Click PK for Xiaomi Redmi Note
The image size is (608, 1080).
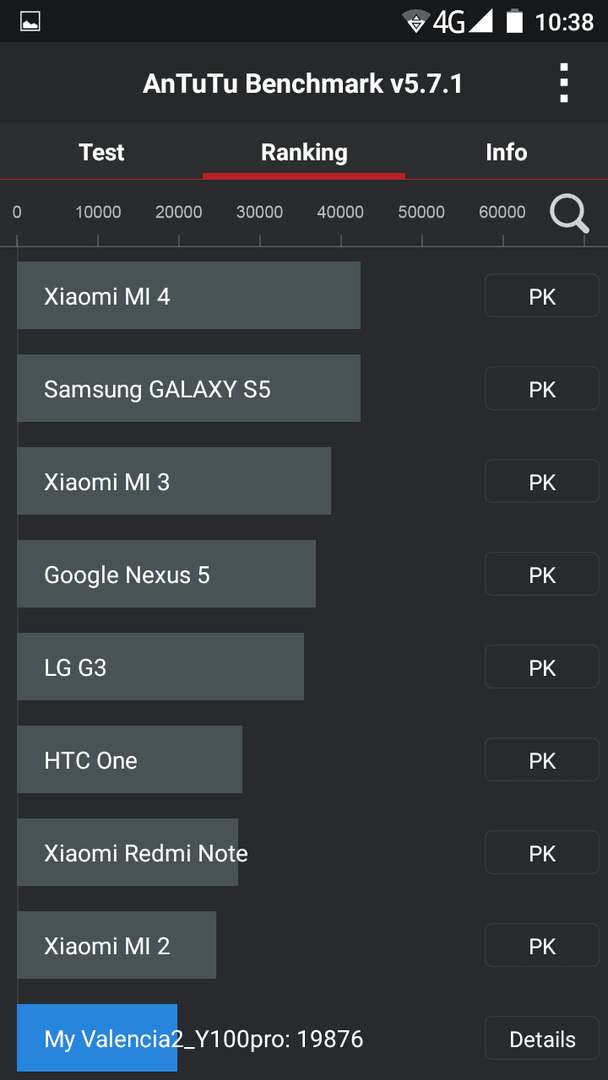click(542, 853)
